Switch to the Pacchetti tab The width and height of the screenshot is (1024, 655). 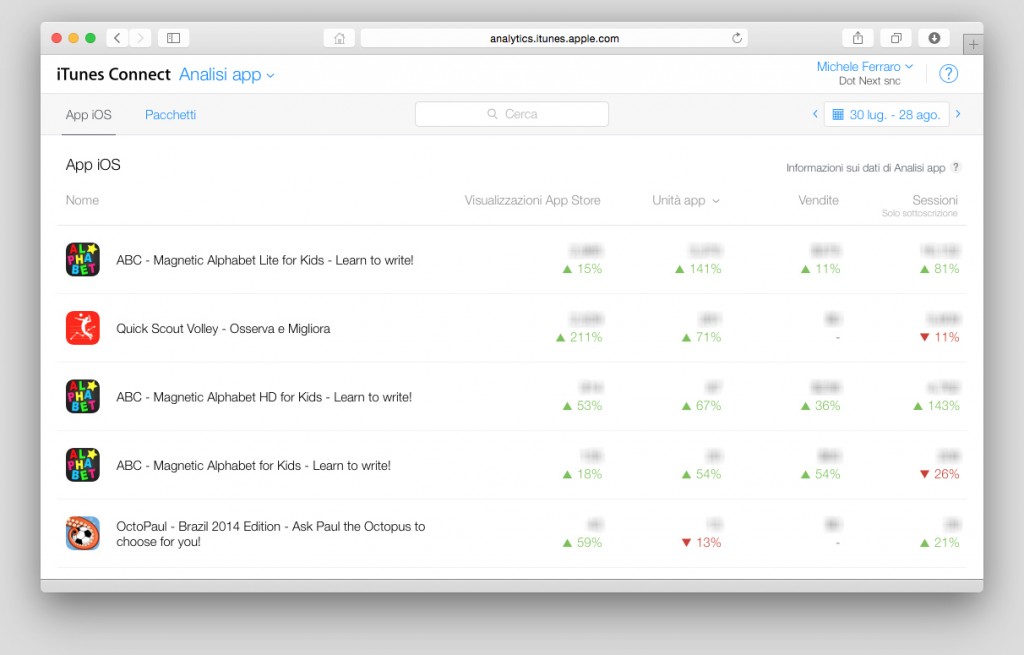coord(170,115)
